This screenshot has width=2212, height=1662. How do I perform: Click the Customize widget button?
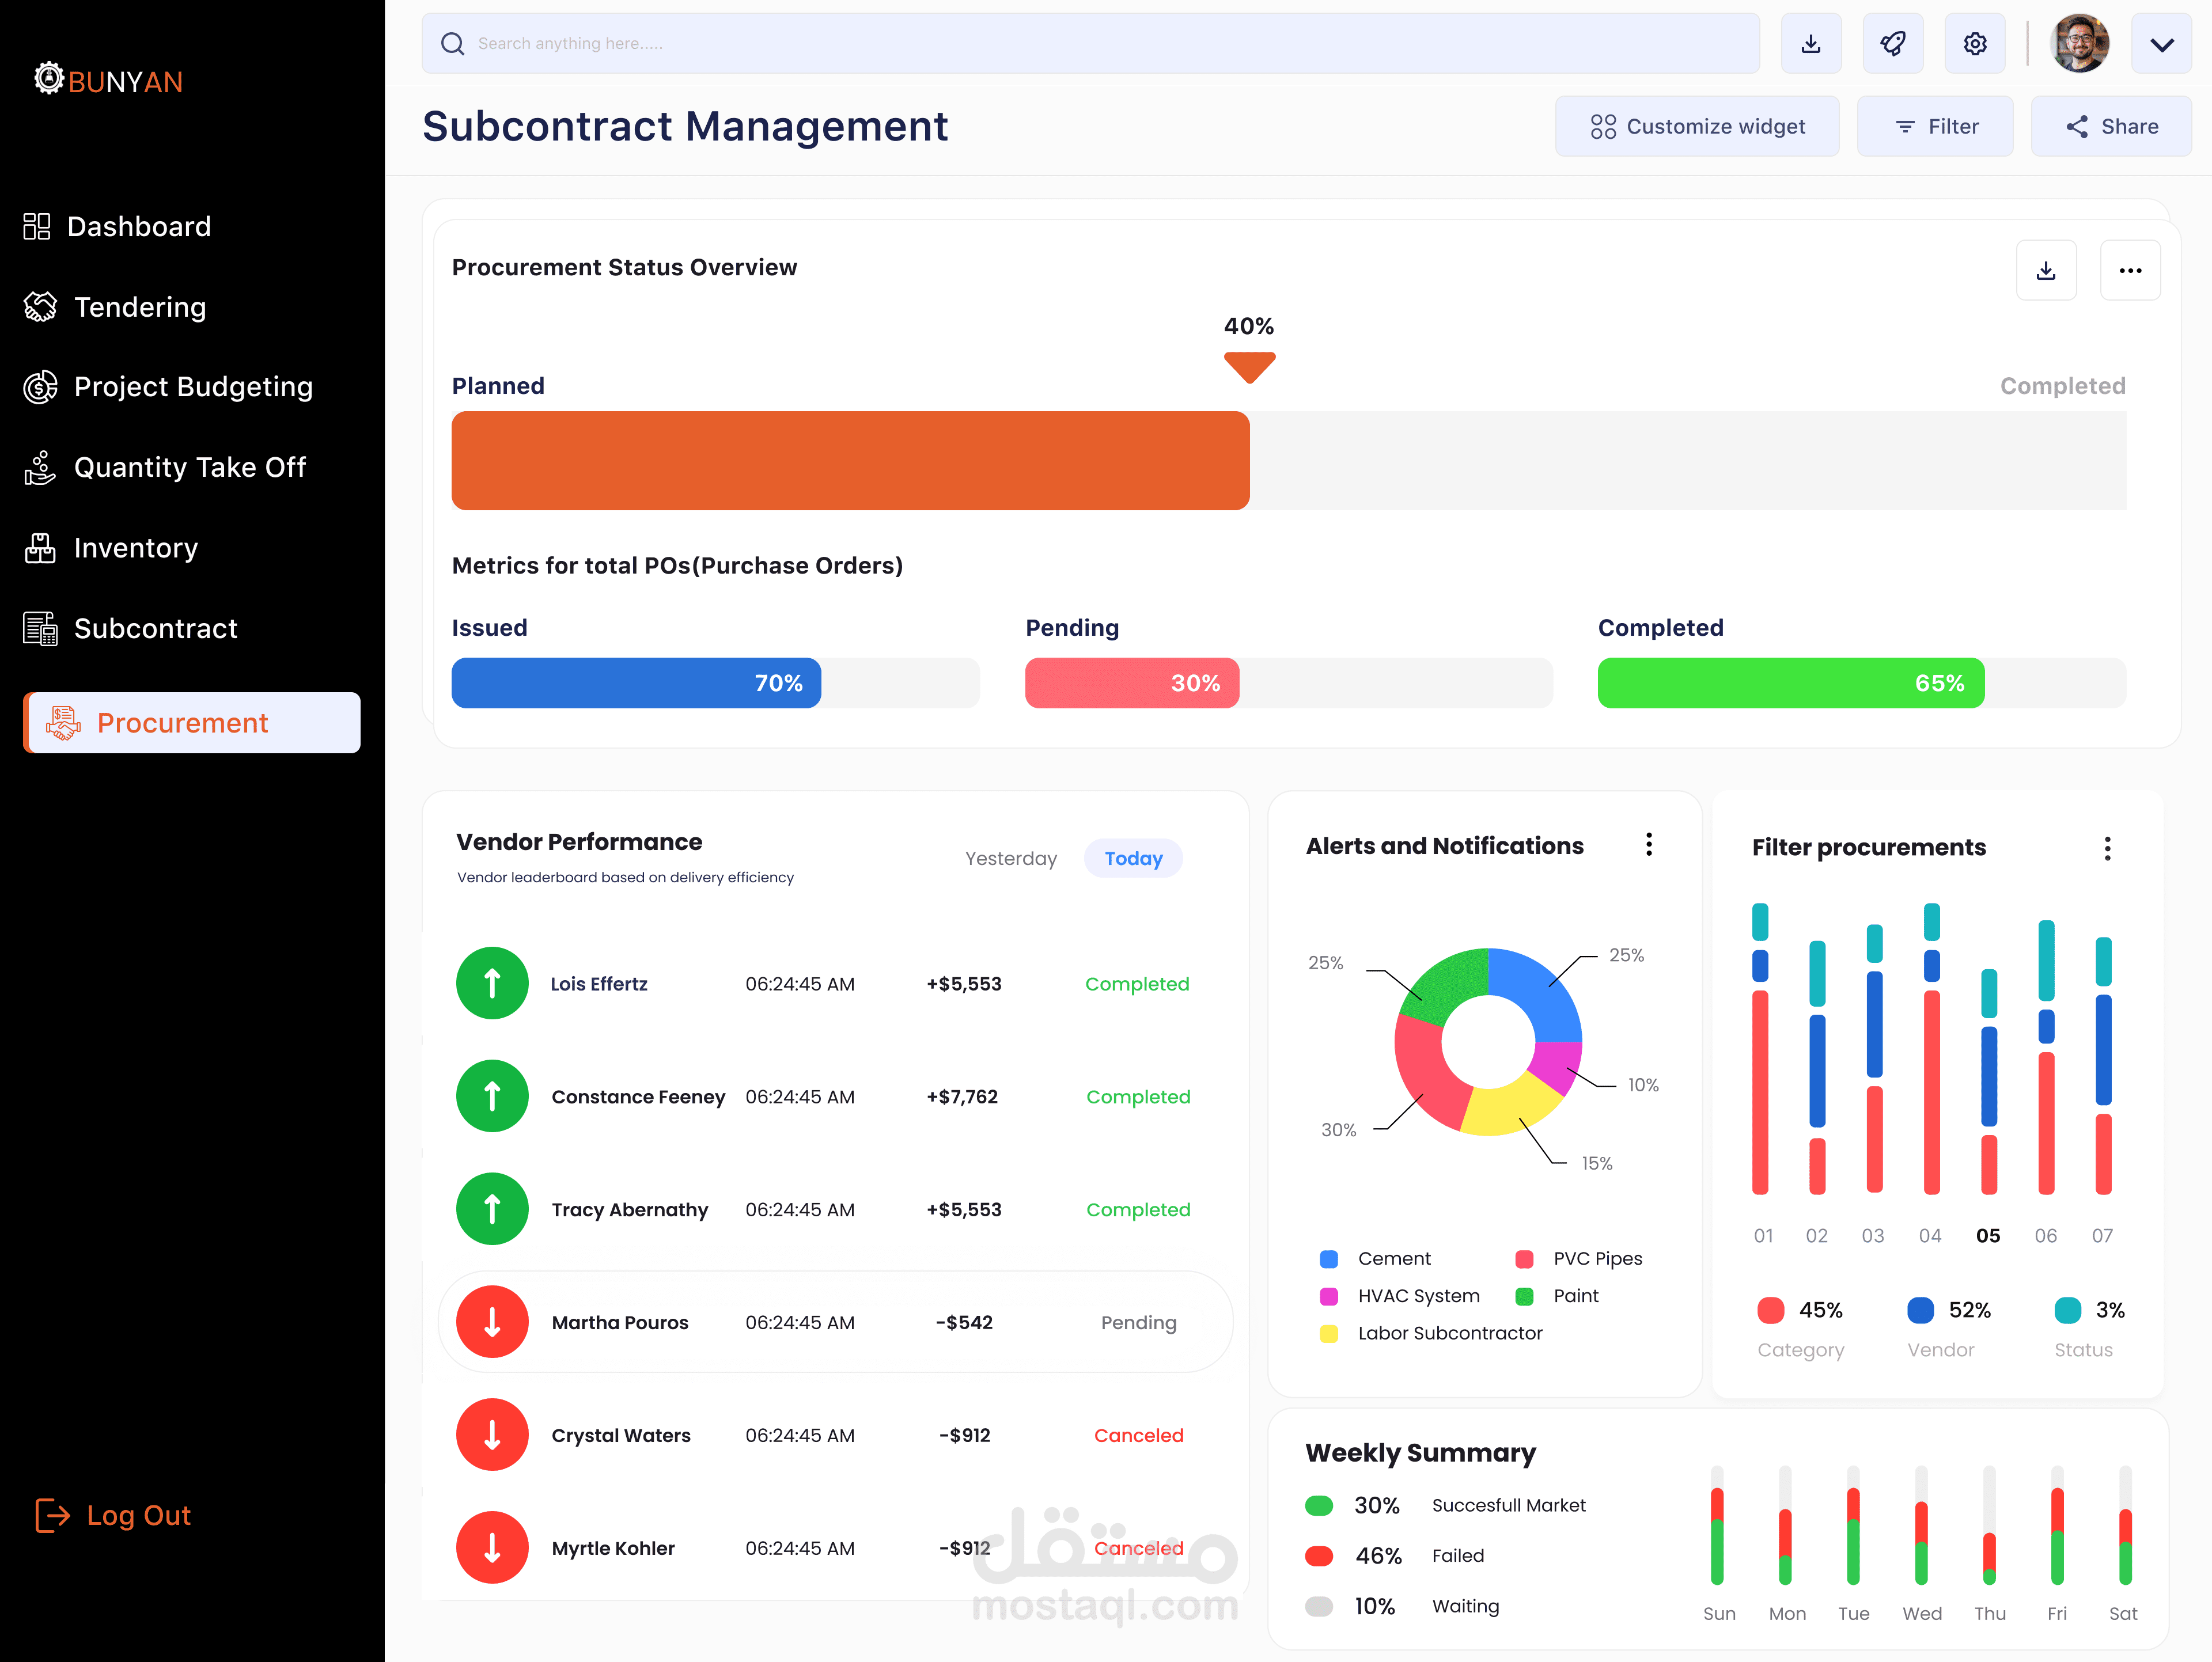coord(1696,126)
